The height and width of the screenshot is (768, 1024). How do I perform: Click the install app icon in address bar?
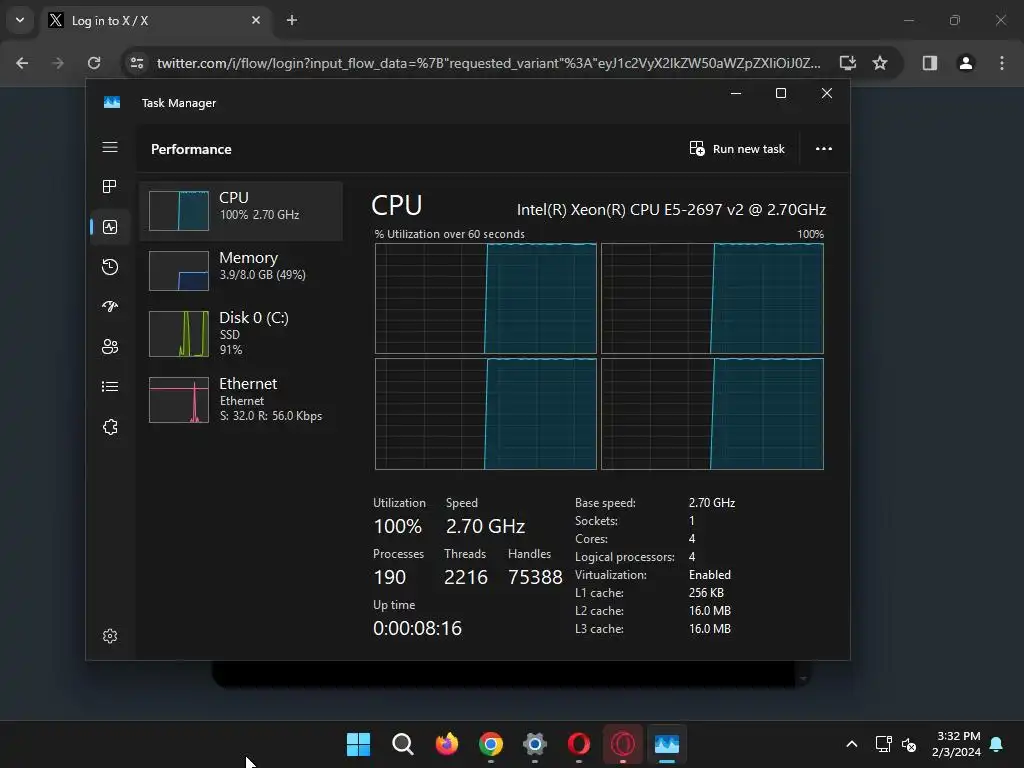coord(848,63)
